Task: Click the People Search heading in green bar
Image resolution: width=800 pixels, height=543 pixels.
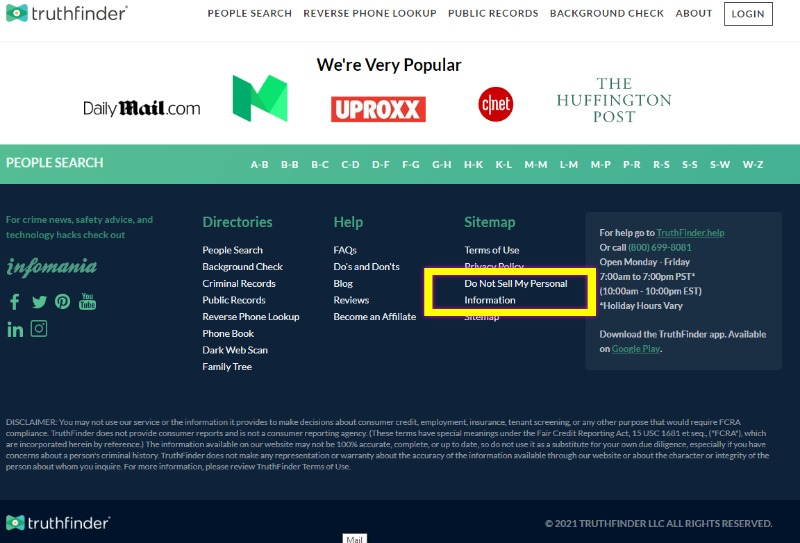Action: [x=55, y=163]
